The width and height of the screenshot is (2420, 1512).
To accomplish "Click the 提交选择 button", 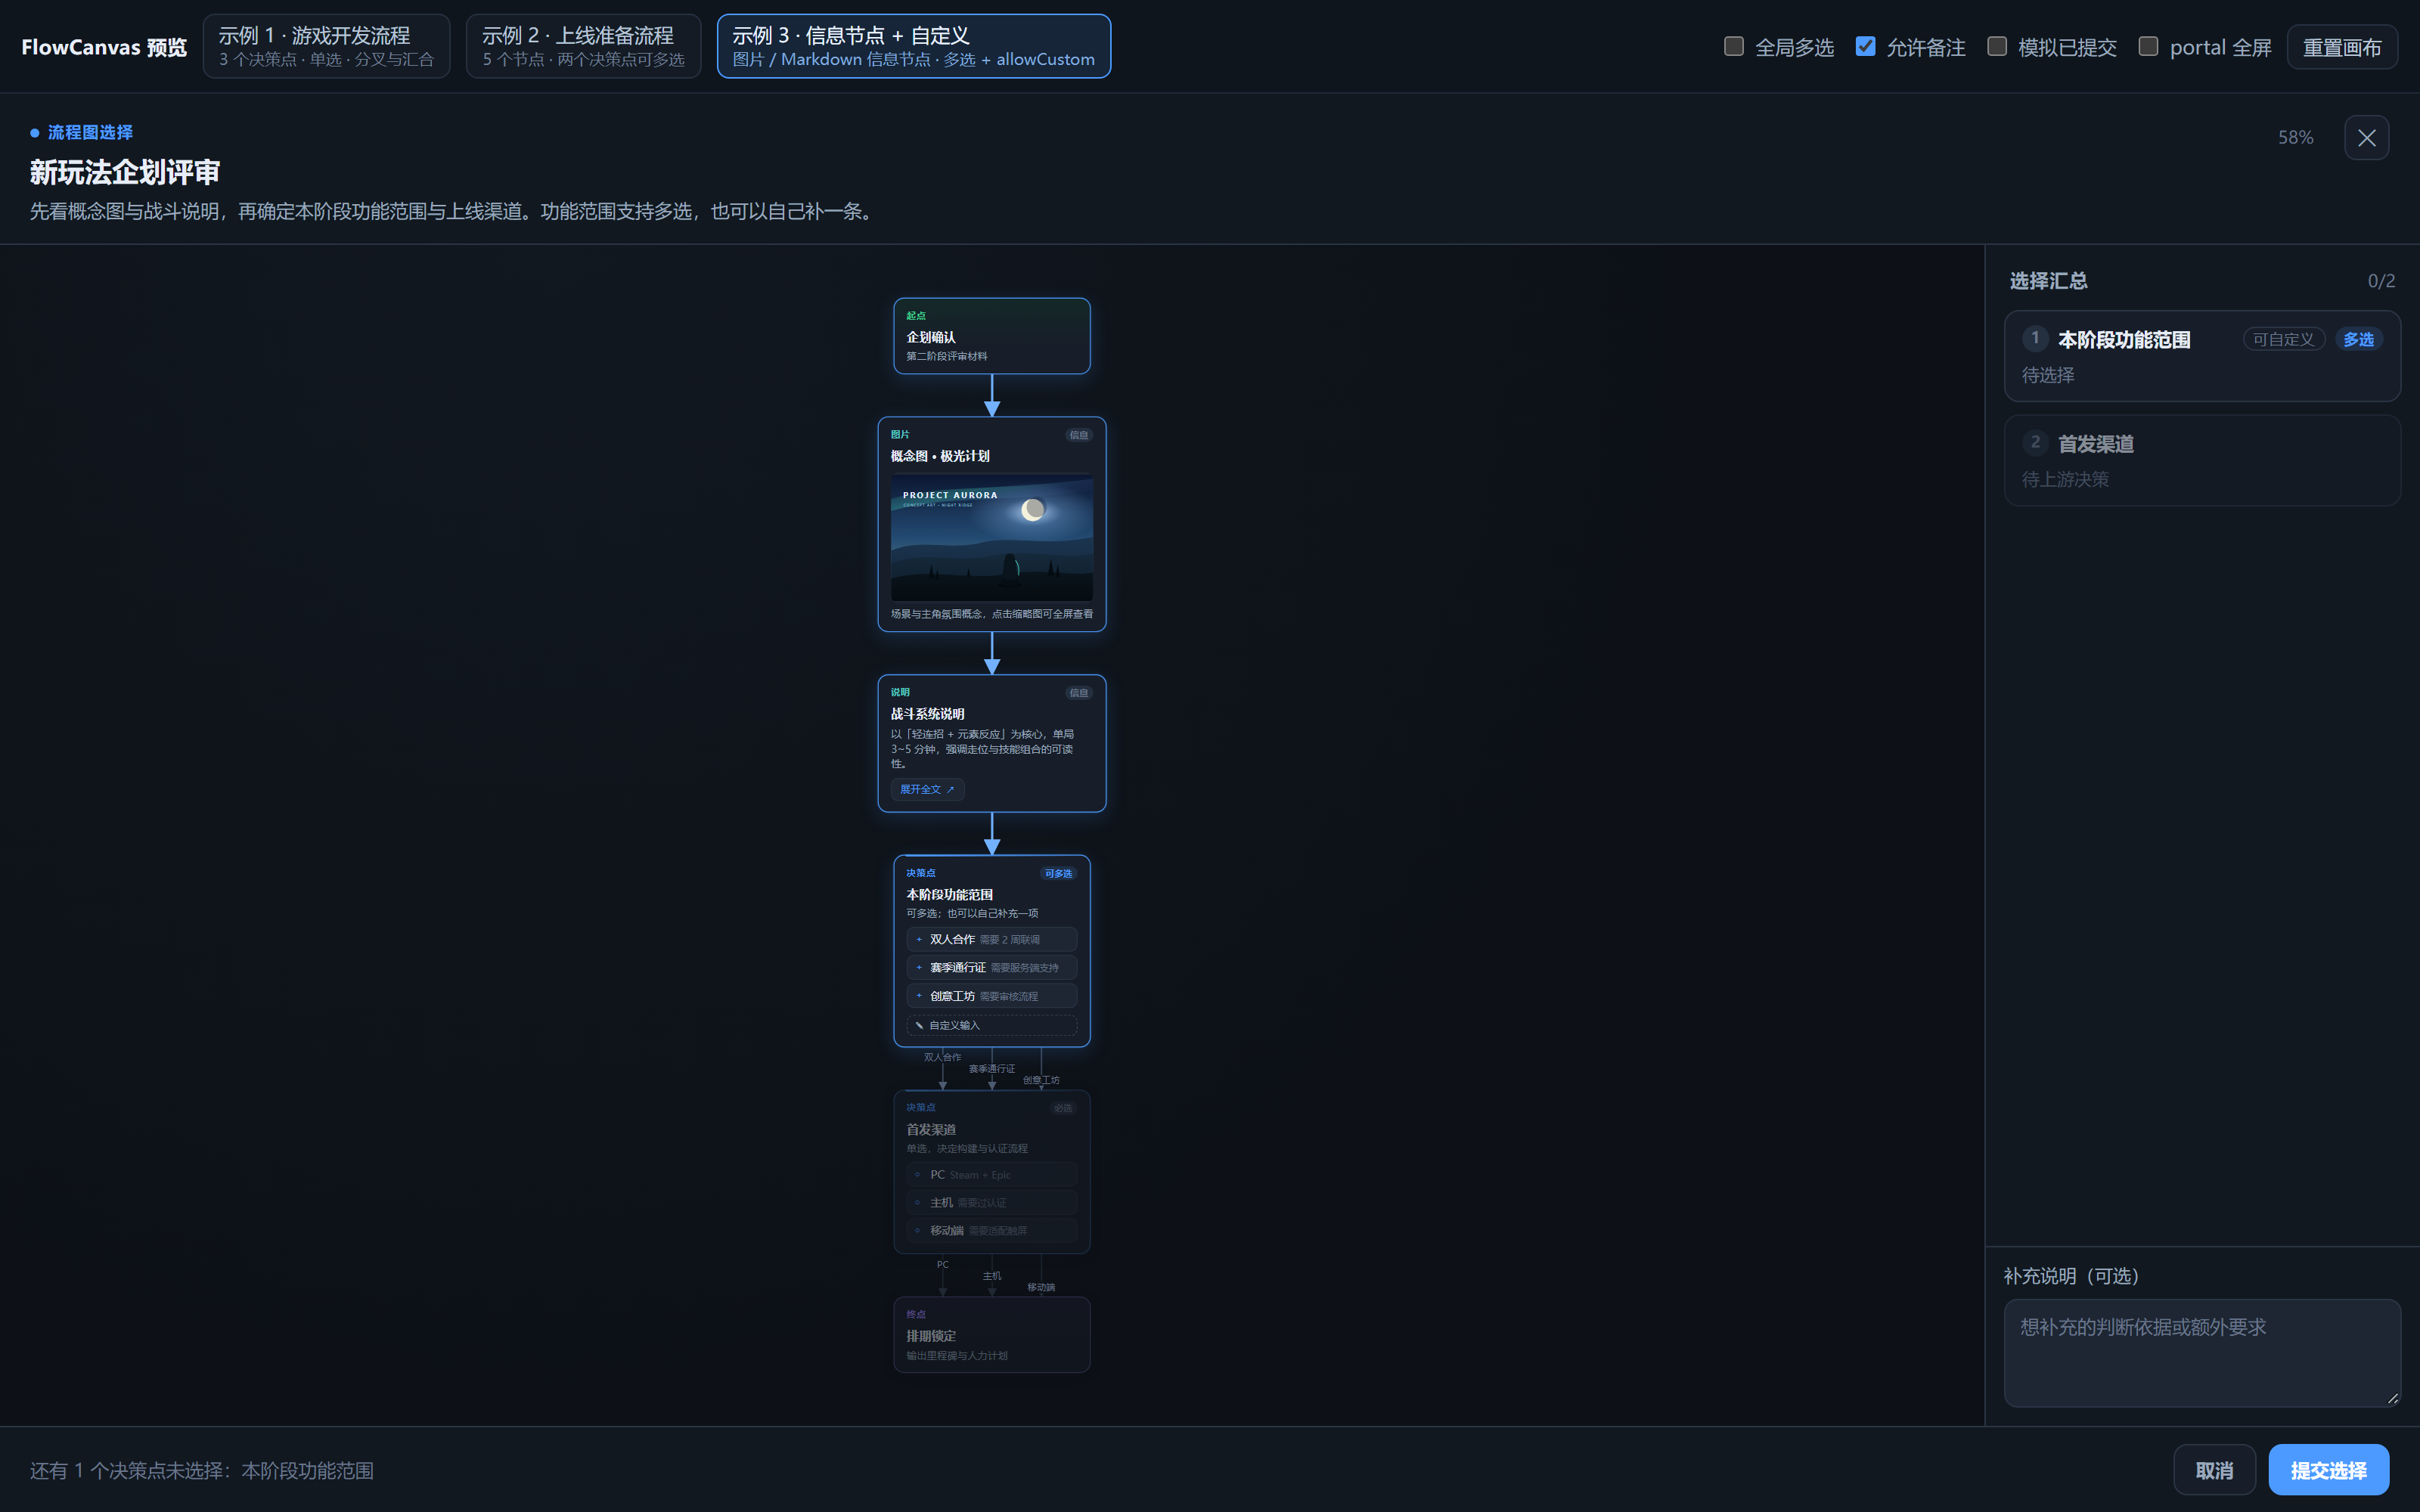I will click(2328, 1470).
